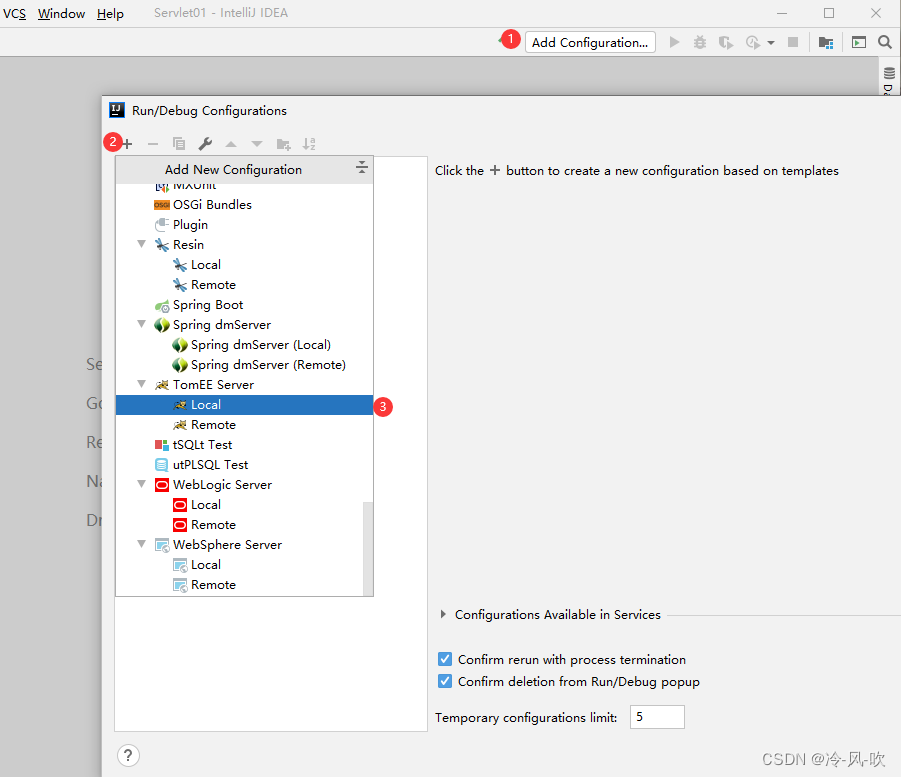The height and width of the screenshot is (777, 901).
Task: Expand Configurations Available in Services section
Action: (x=443, y=614)
